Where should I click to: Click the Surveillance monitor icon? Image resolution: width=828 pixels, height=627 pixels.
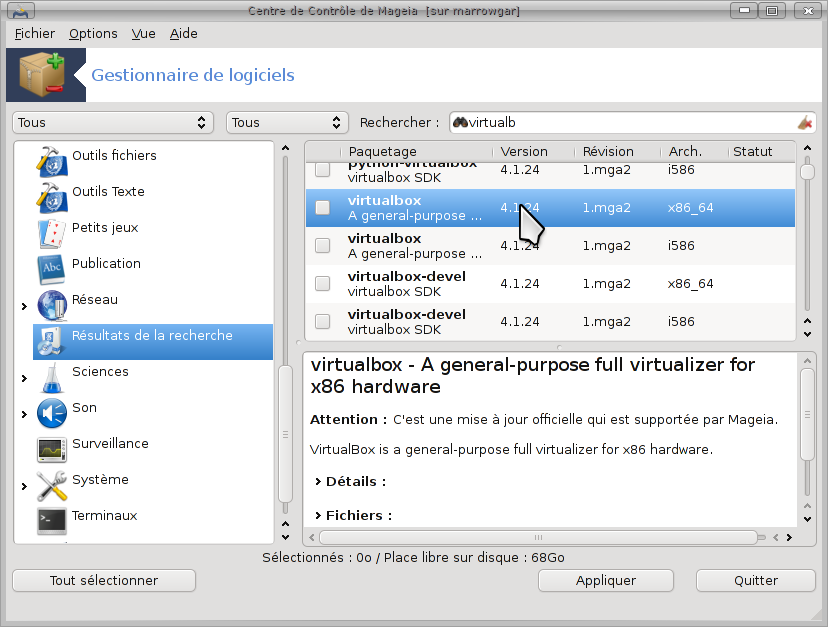click(x=52, y=450)
